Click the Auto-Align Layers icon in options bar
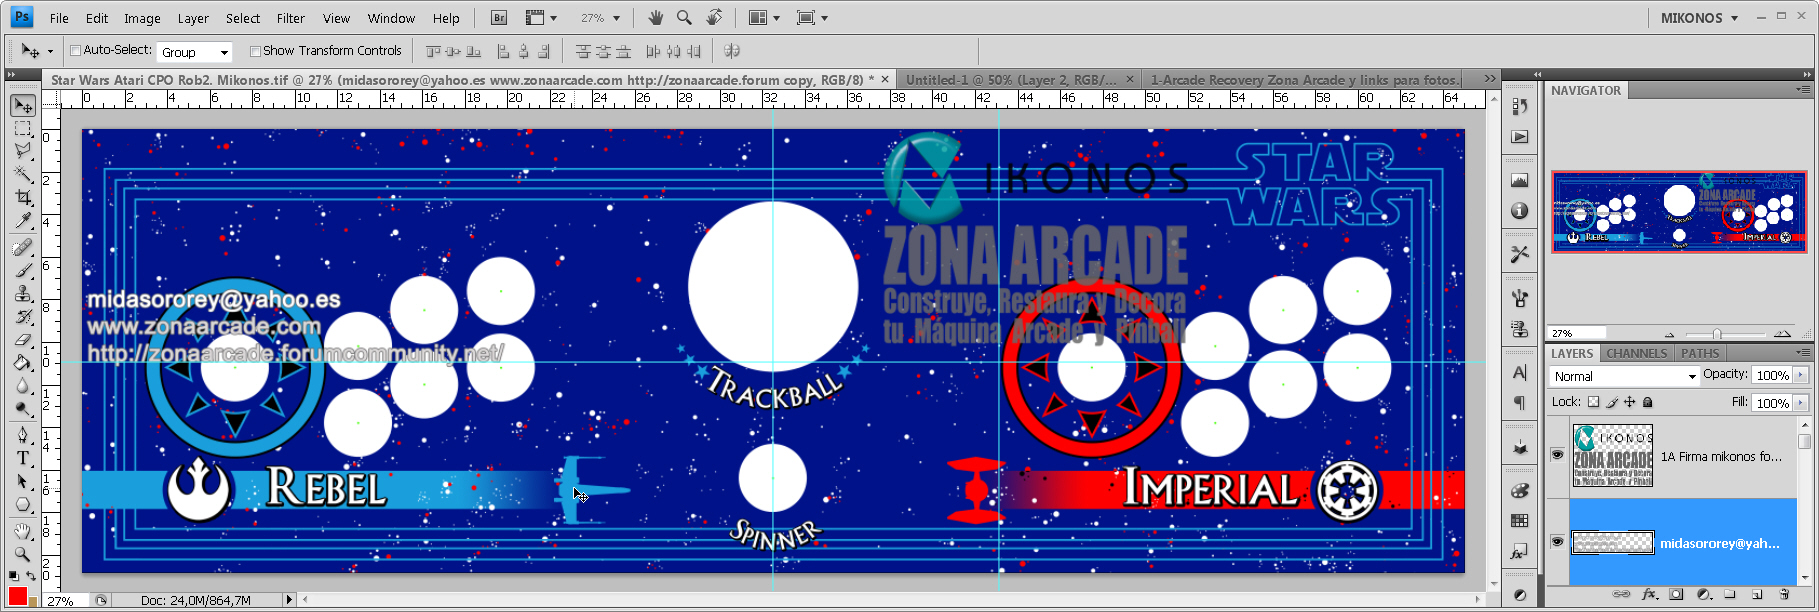This screenshot has height=612, width=1819. pyautogui.click(x=732, y=51)
